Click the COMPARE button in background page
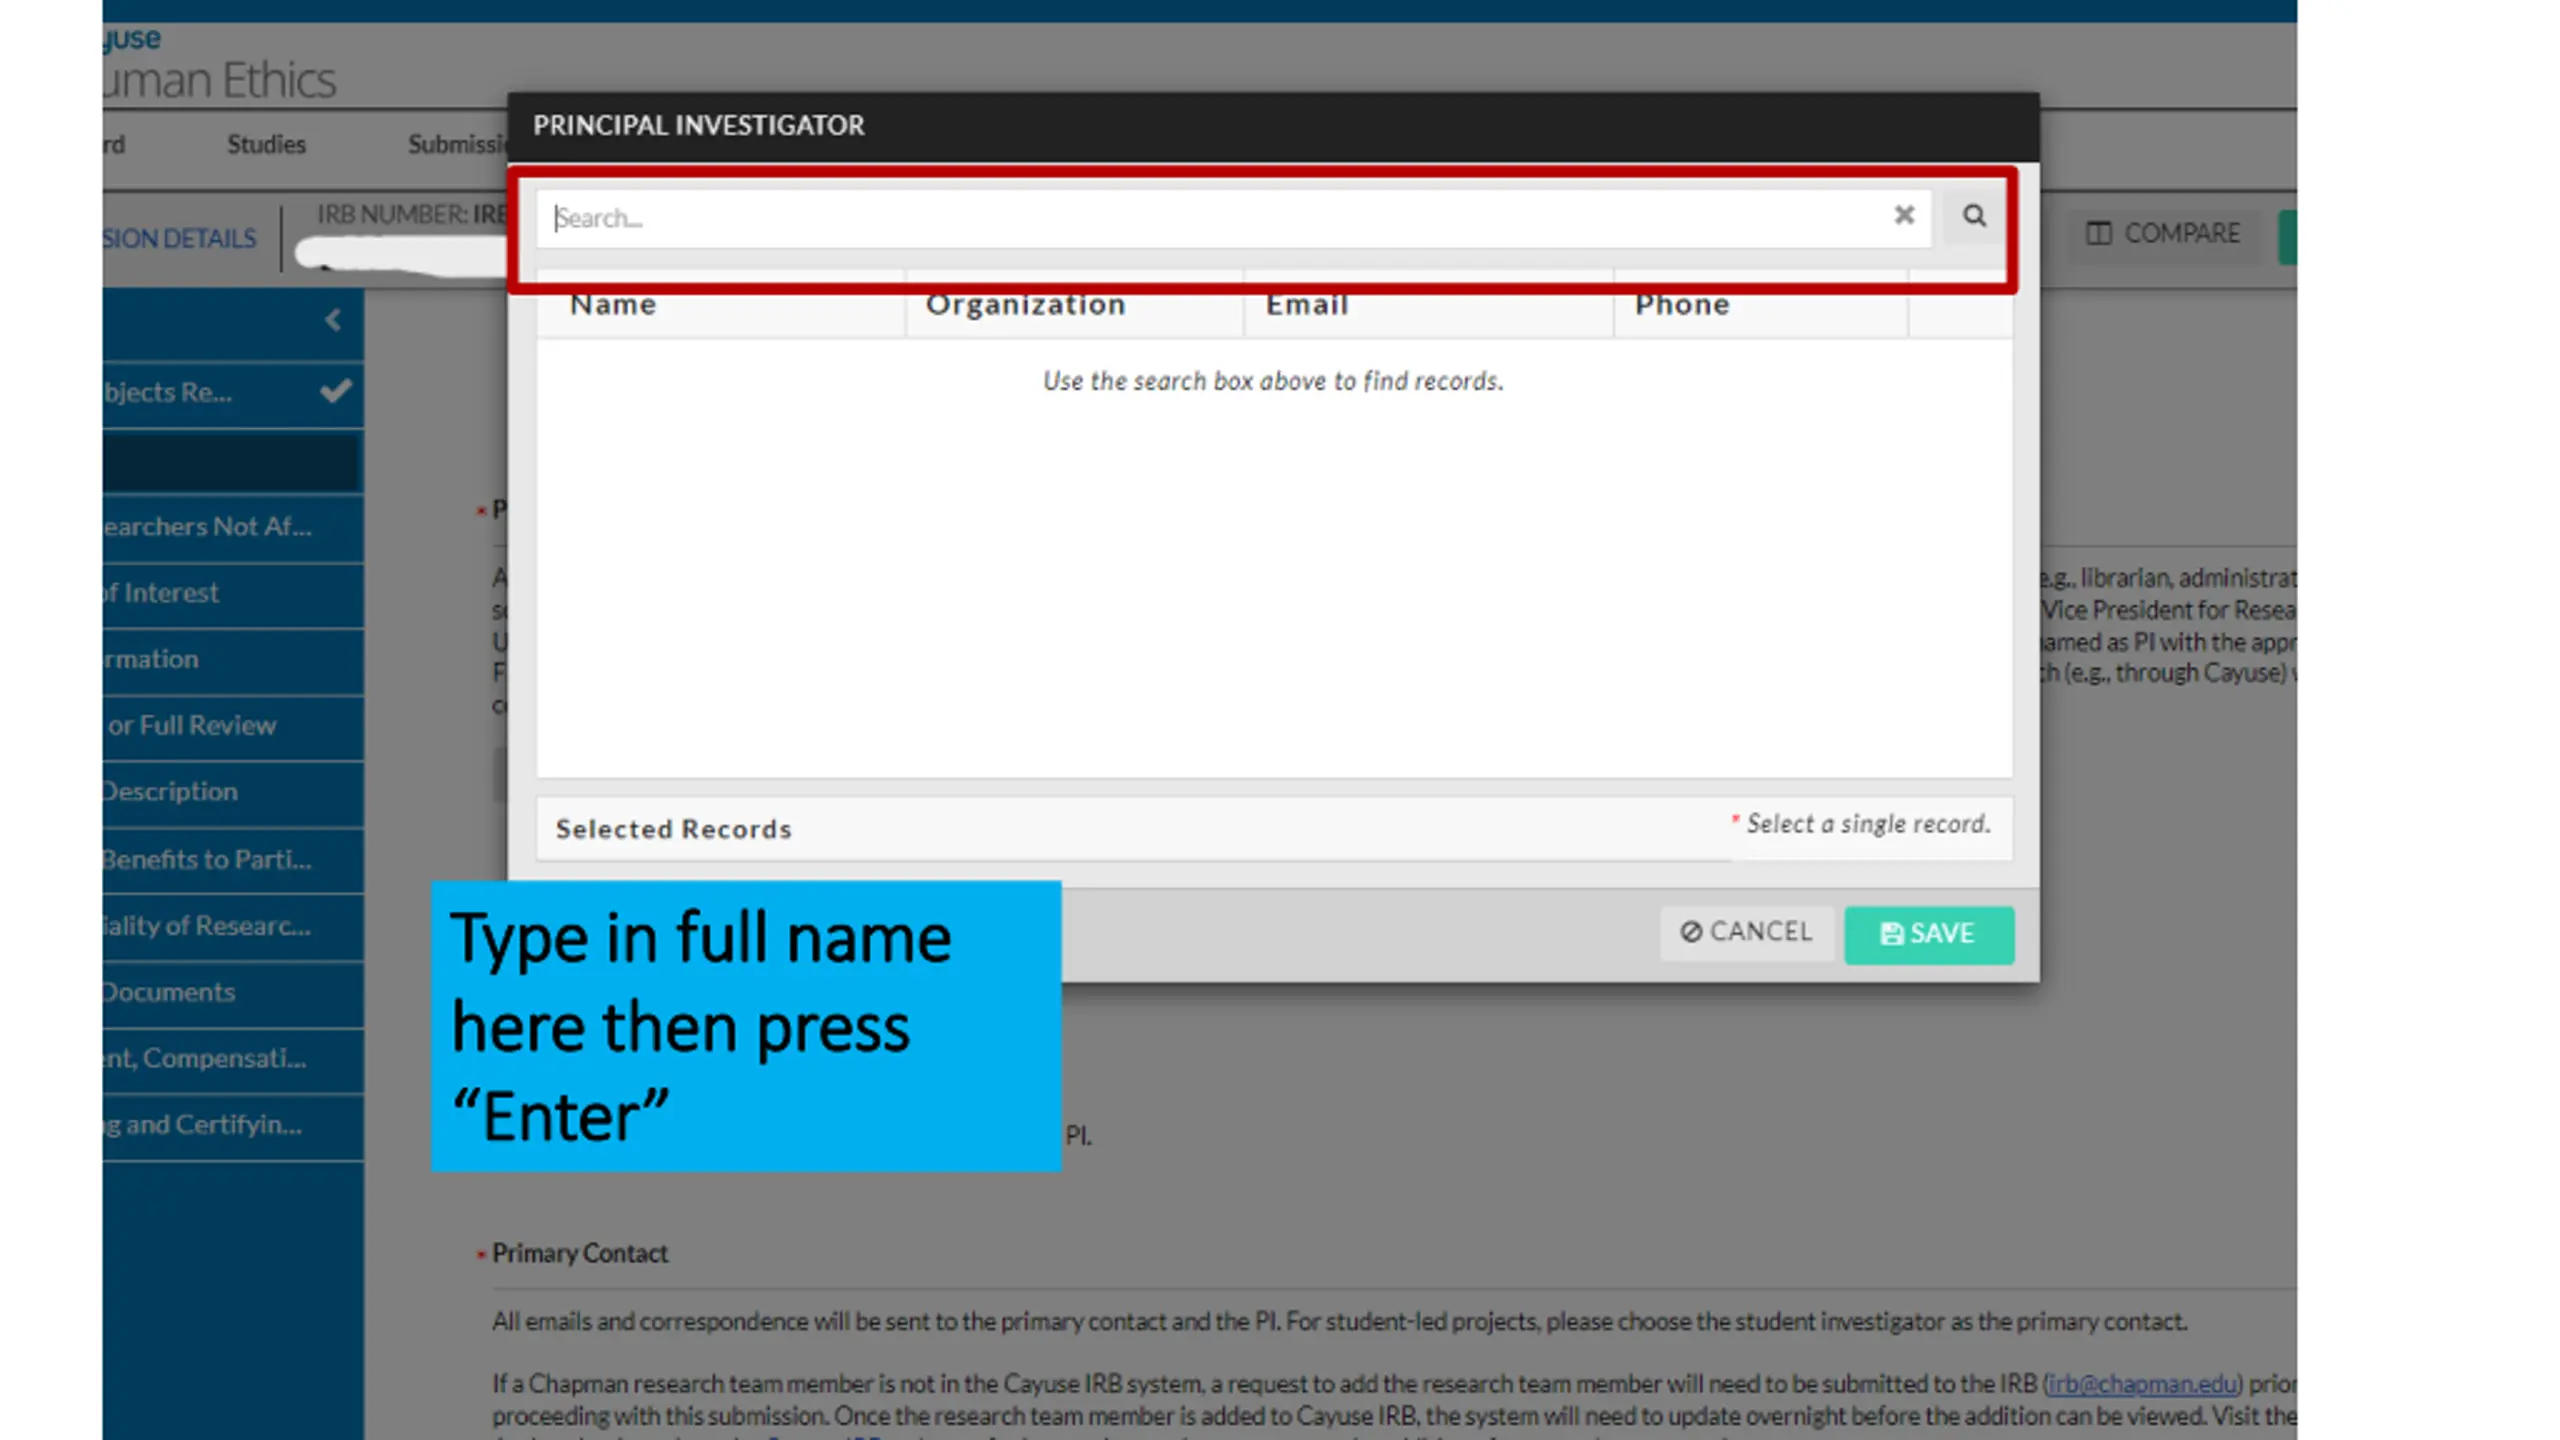This screenshot has width=2560, height=1440. point(2163,234)
